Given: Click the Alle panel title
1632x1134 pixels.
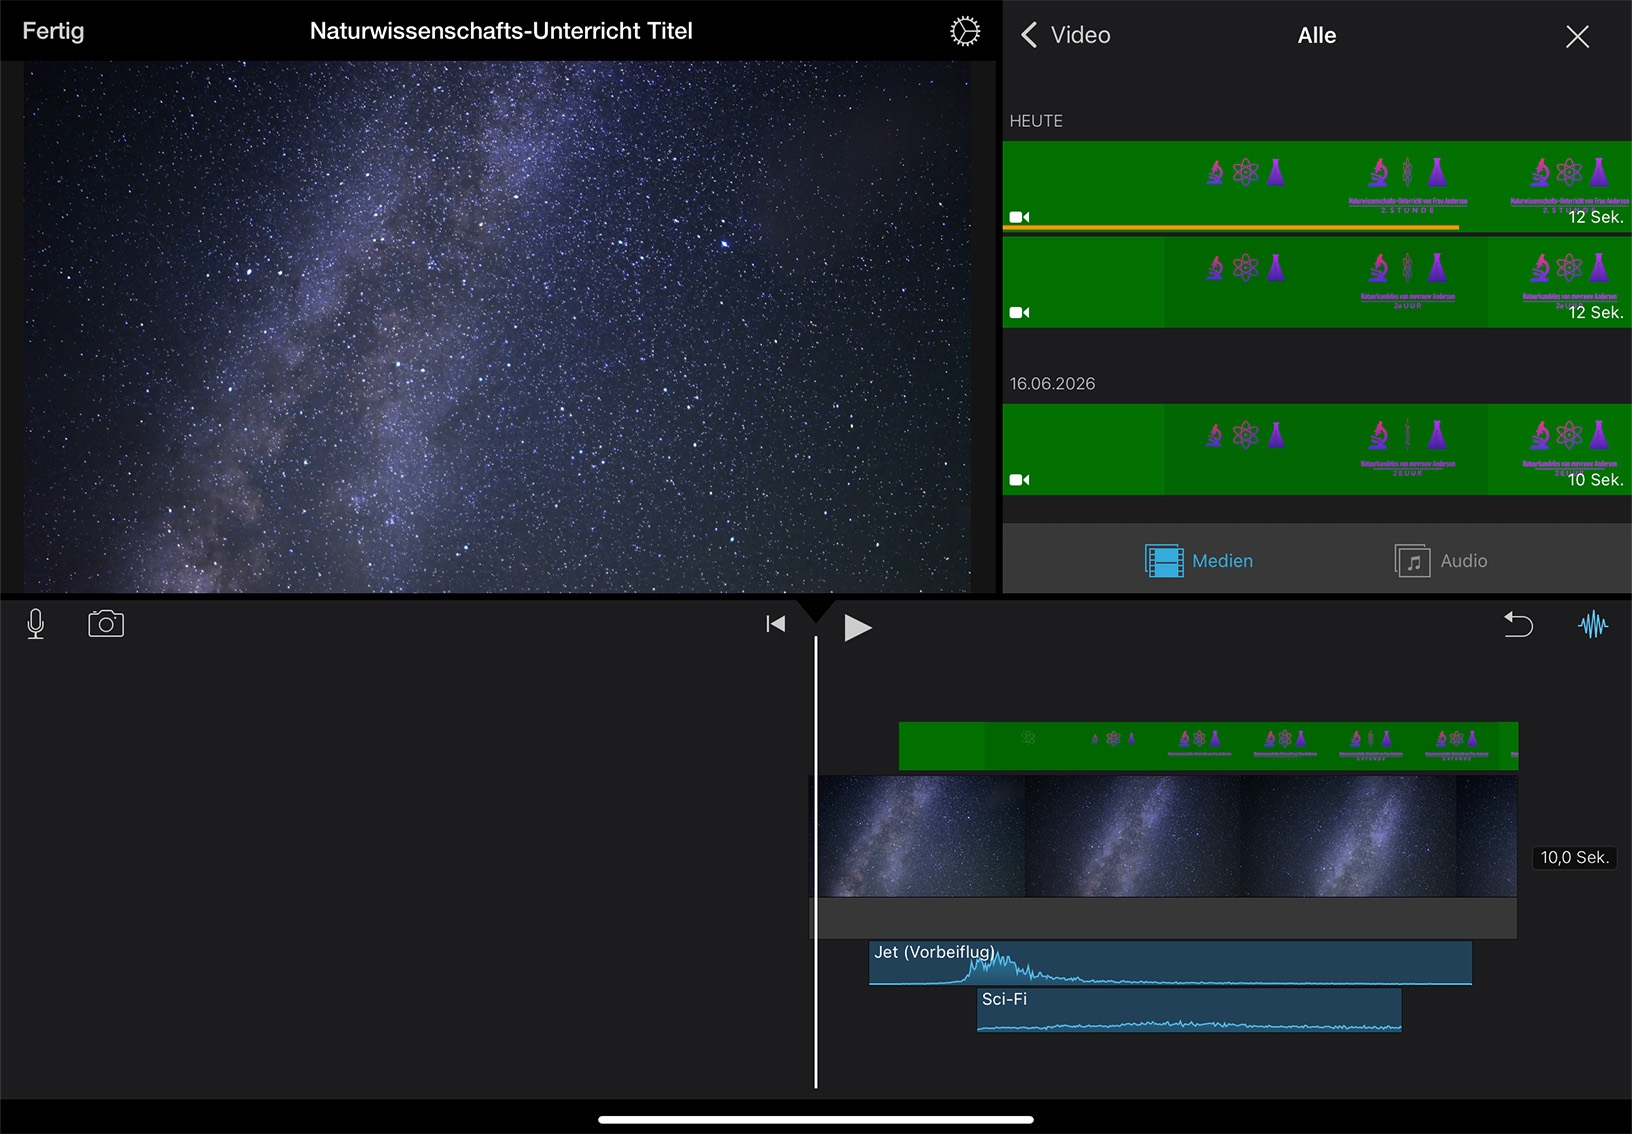Looking at the screenshot, I should (x=1317, y=36).
